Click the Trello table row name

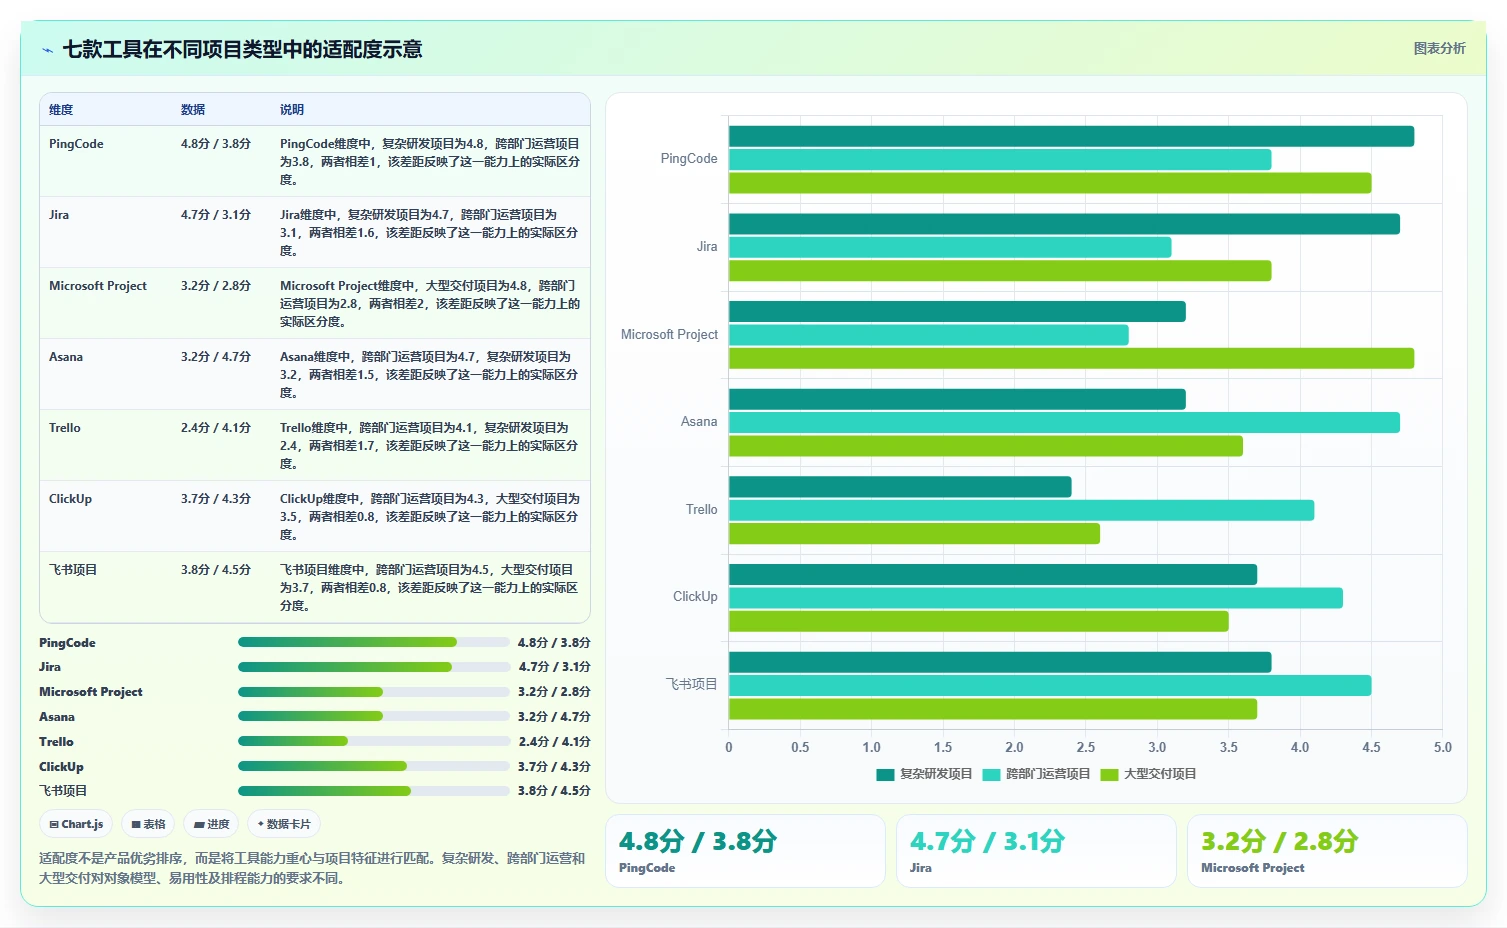click(65, 428)
